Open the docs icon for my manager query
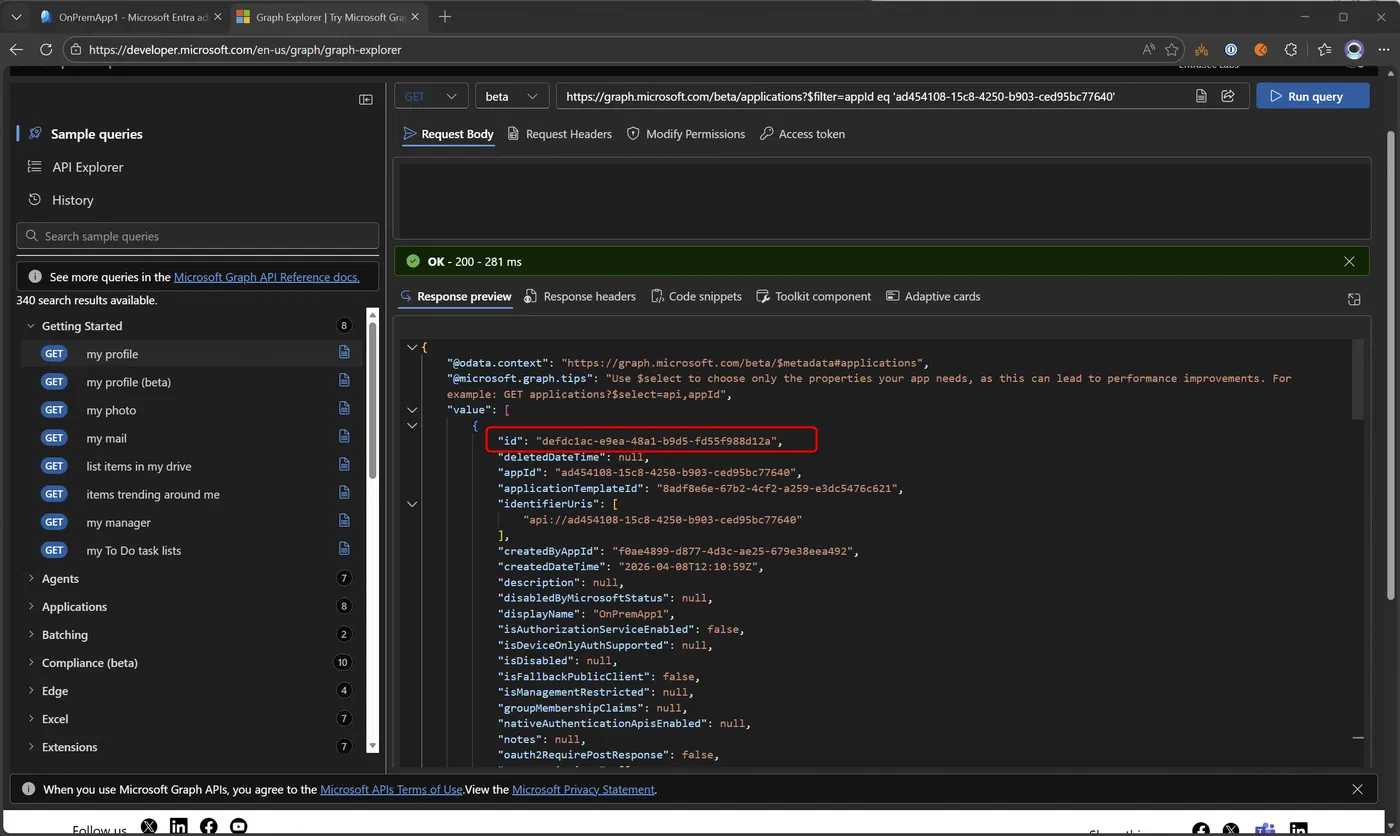1400x836 pixels. [344, 521]
